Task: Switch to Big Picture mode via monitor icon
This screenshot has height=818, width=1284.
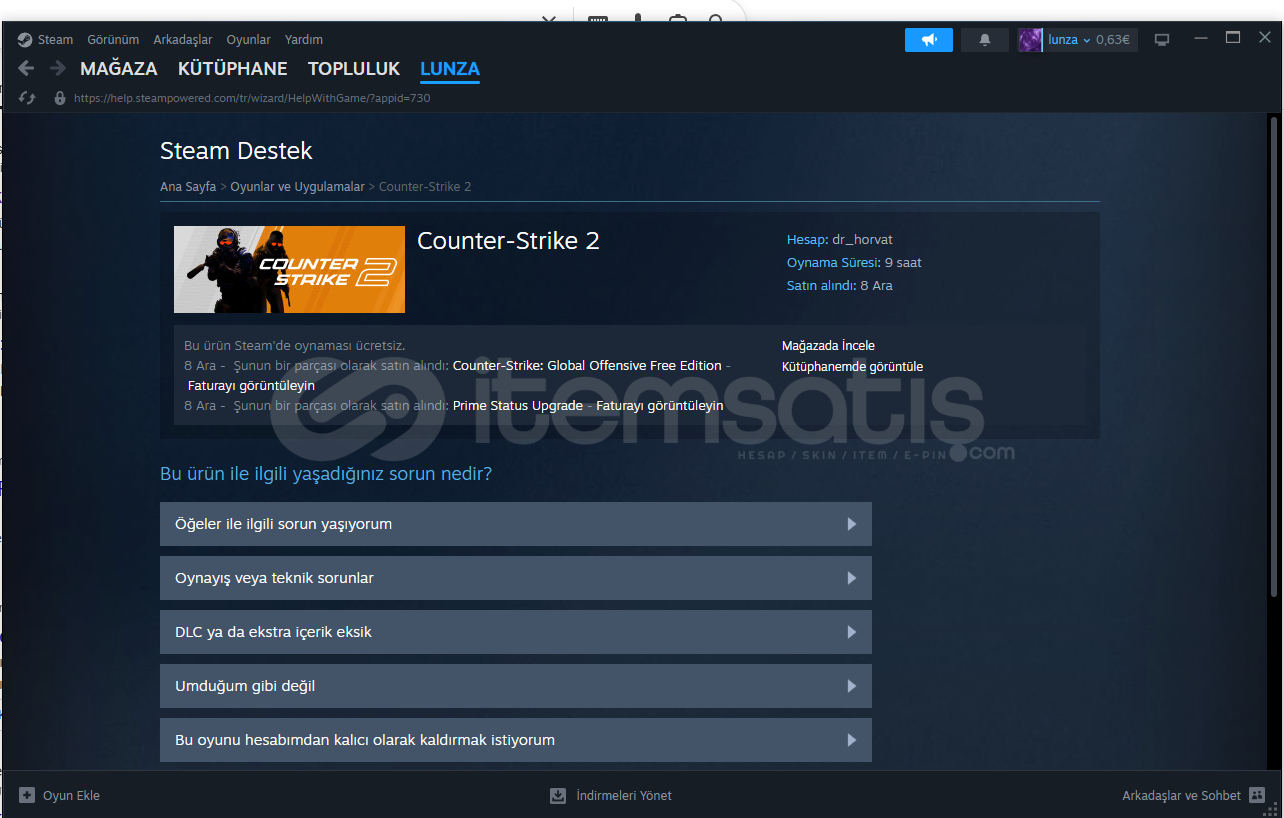Action: (1162, 40)
